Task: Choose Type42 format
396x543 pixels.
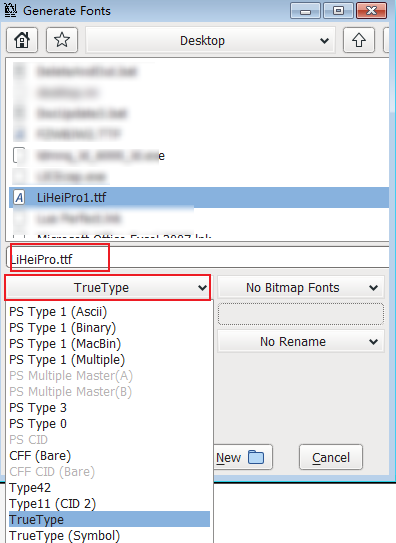Action: tap(109, 488)
